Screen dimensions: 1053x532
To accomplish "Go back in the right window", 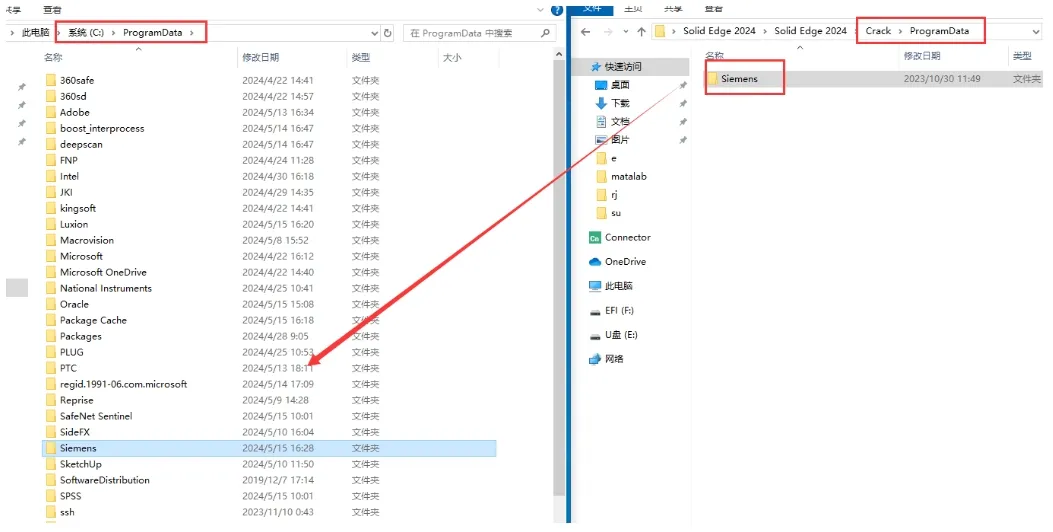I will pos(586,32).
